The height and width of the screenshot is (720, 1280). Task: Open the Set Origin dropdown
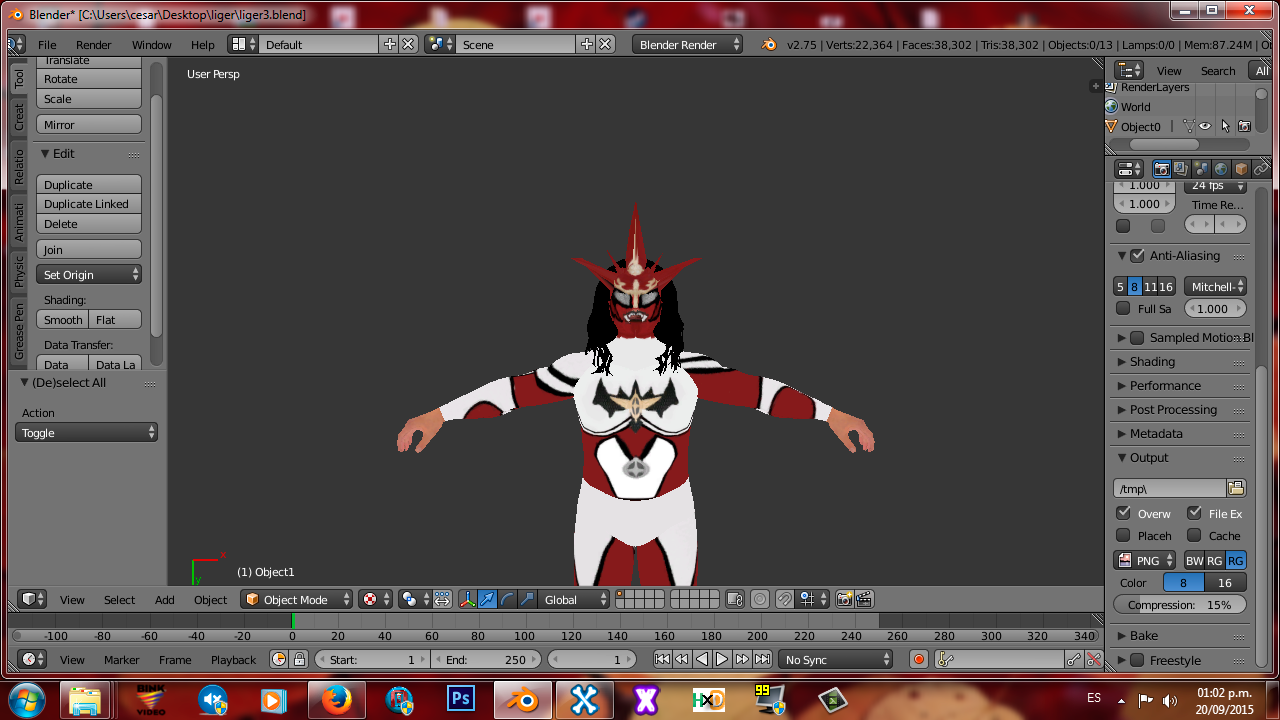pyautogui.click(x=89, y=274)
